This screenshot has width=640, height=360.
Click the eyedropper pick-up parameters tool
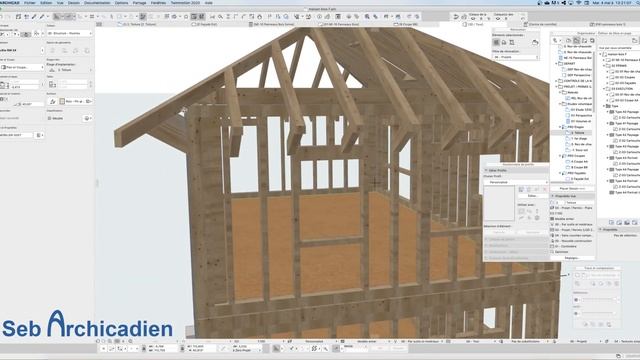[34, 17]
